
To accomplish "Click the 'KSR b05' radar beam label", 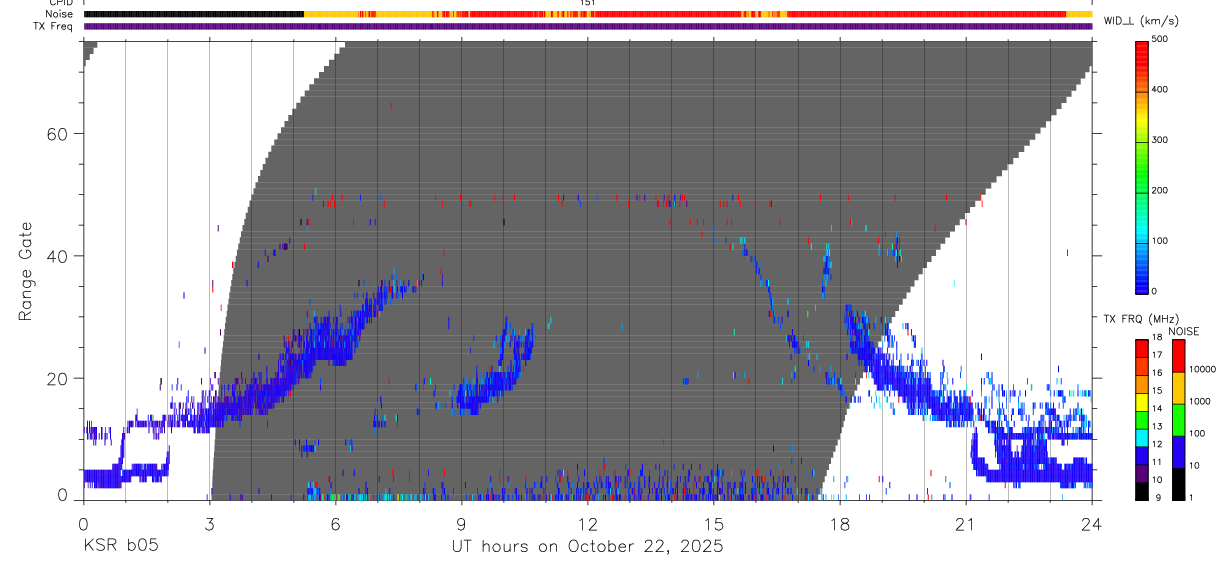I will (x=120, y=546).
